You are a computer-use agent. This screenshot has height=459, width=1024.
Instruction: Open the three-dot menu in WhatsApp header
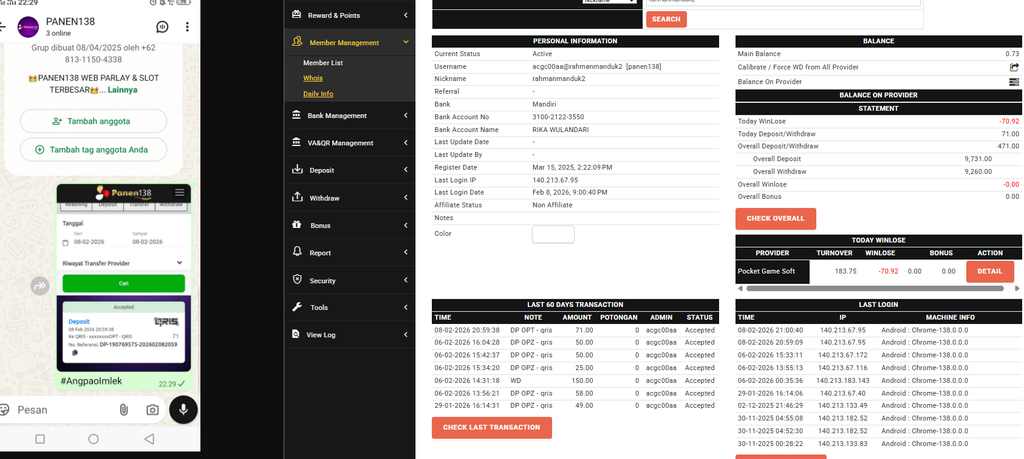187,27
